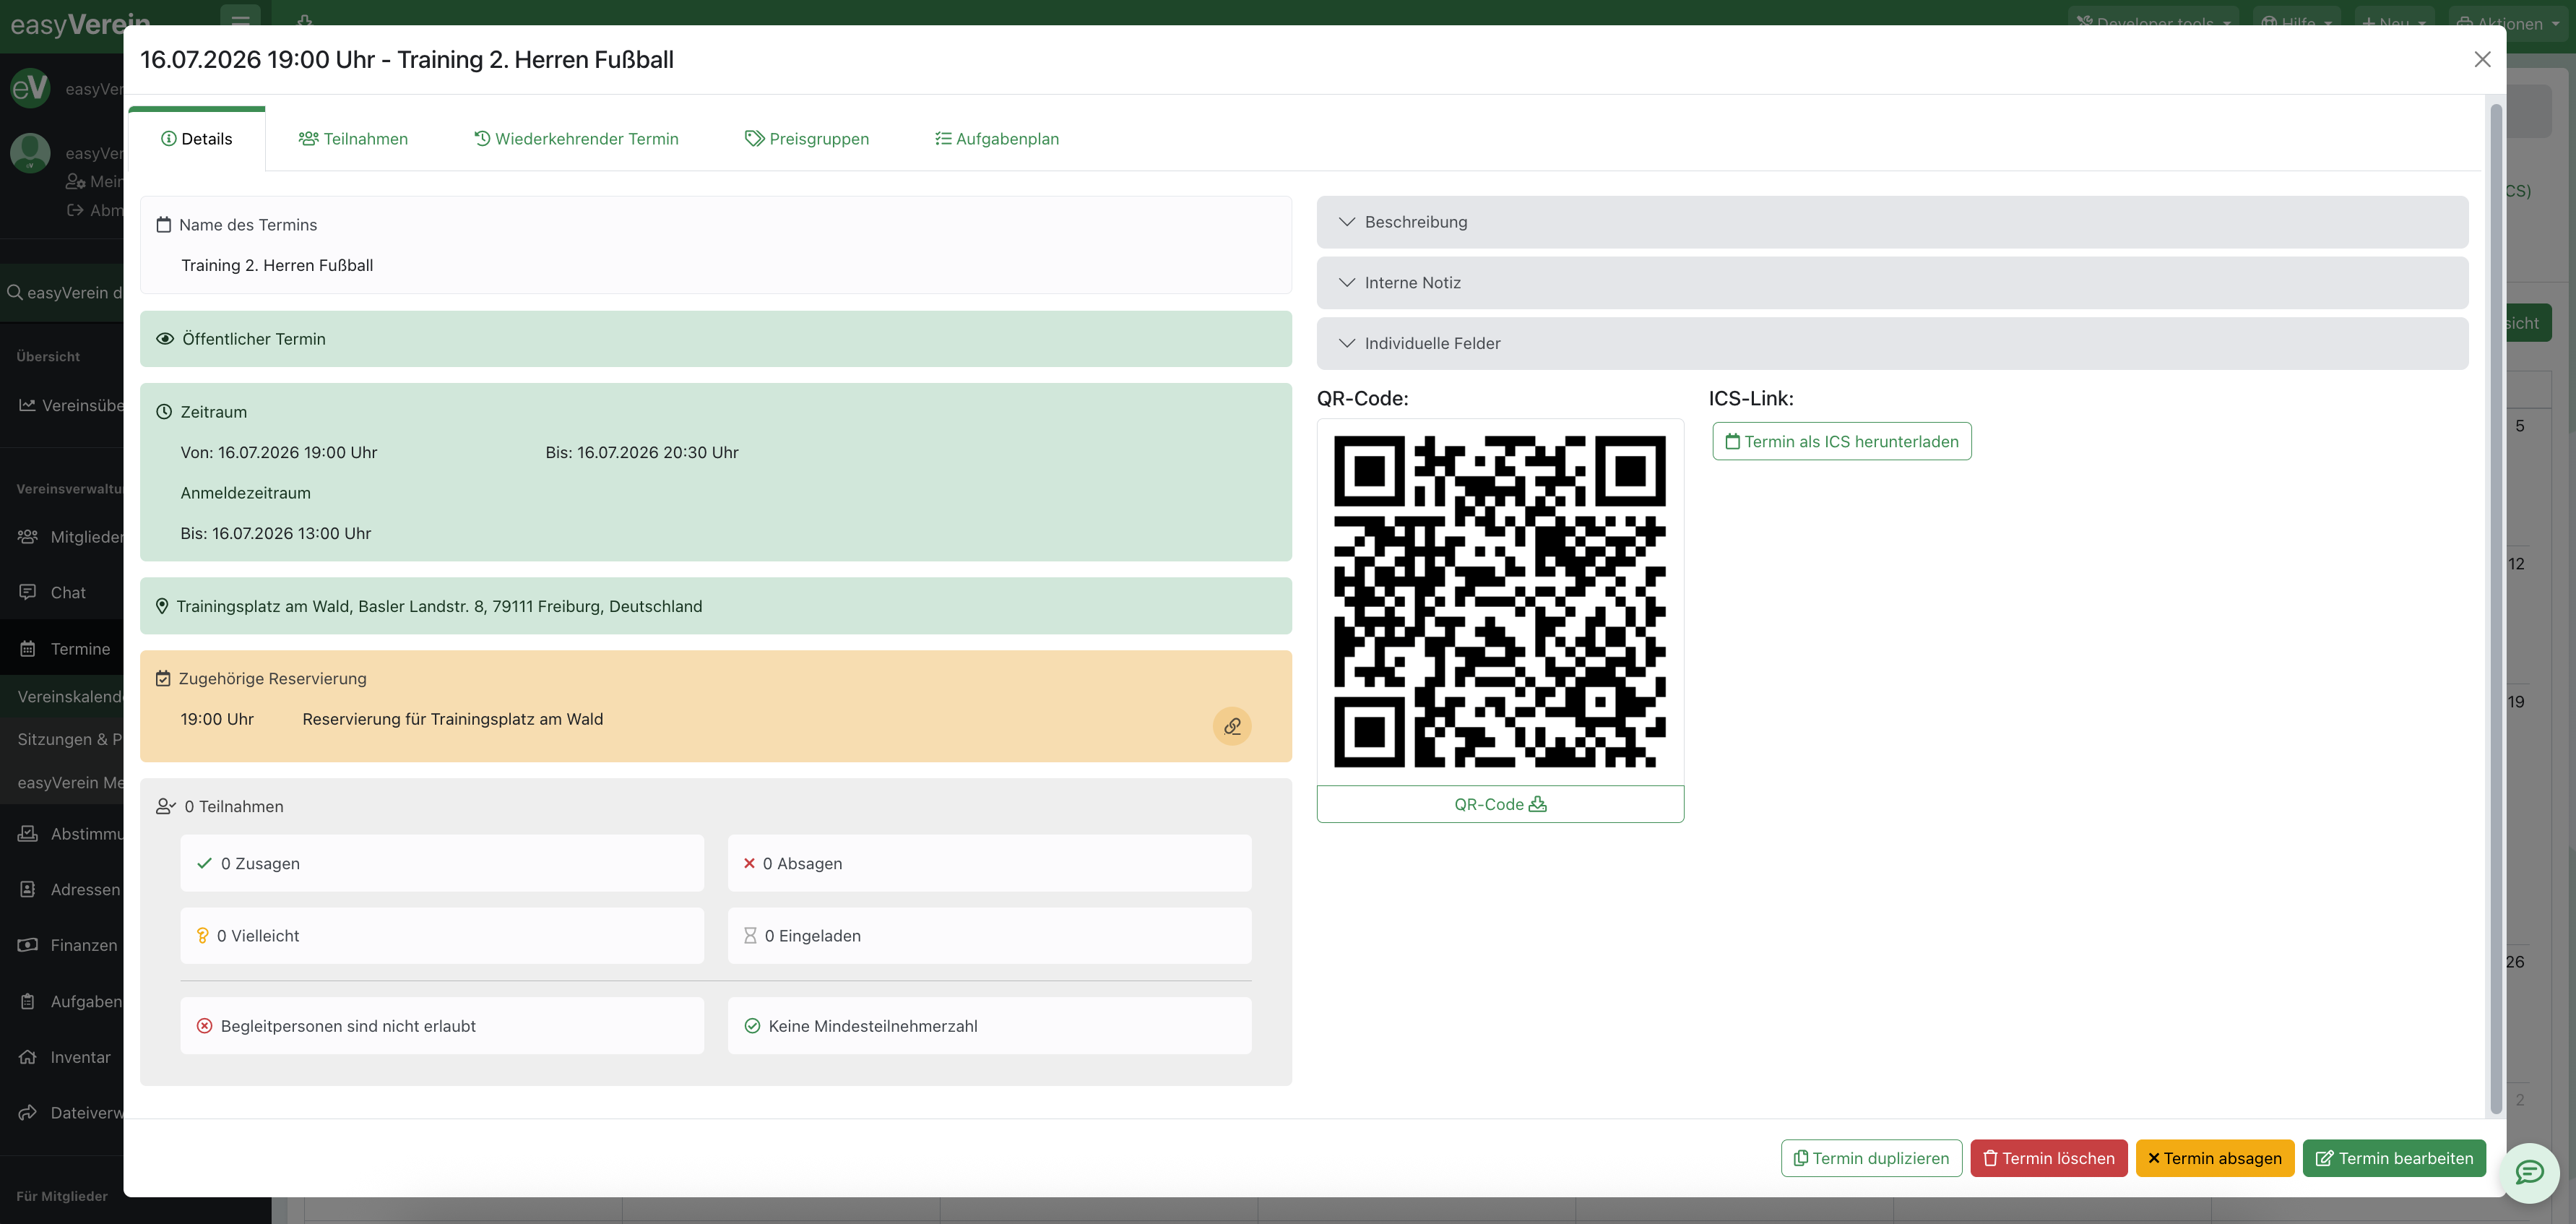Click the 0 Absagen card

(989, 863)
